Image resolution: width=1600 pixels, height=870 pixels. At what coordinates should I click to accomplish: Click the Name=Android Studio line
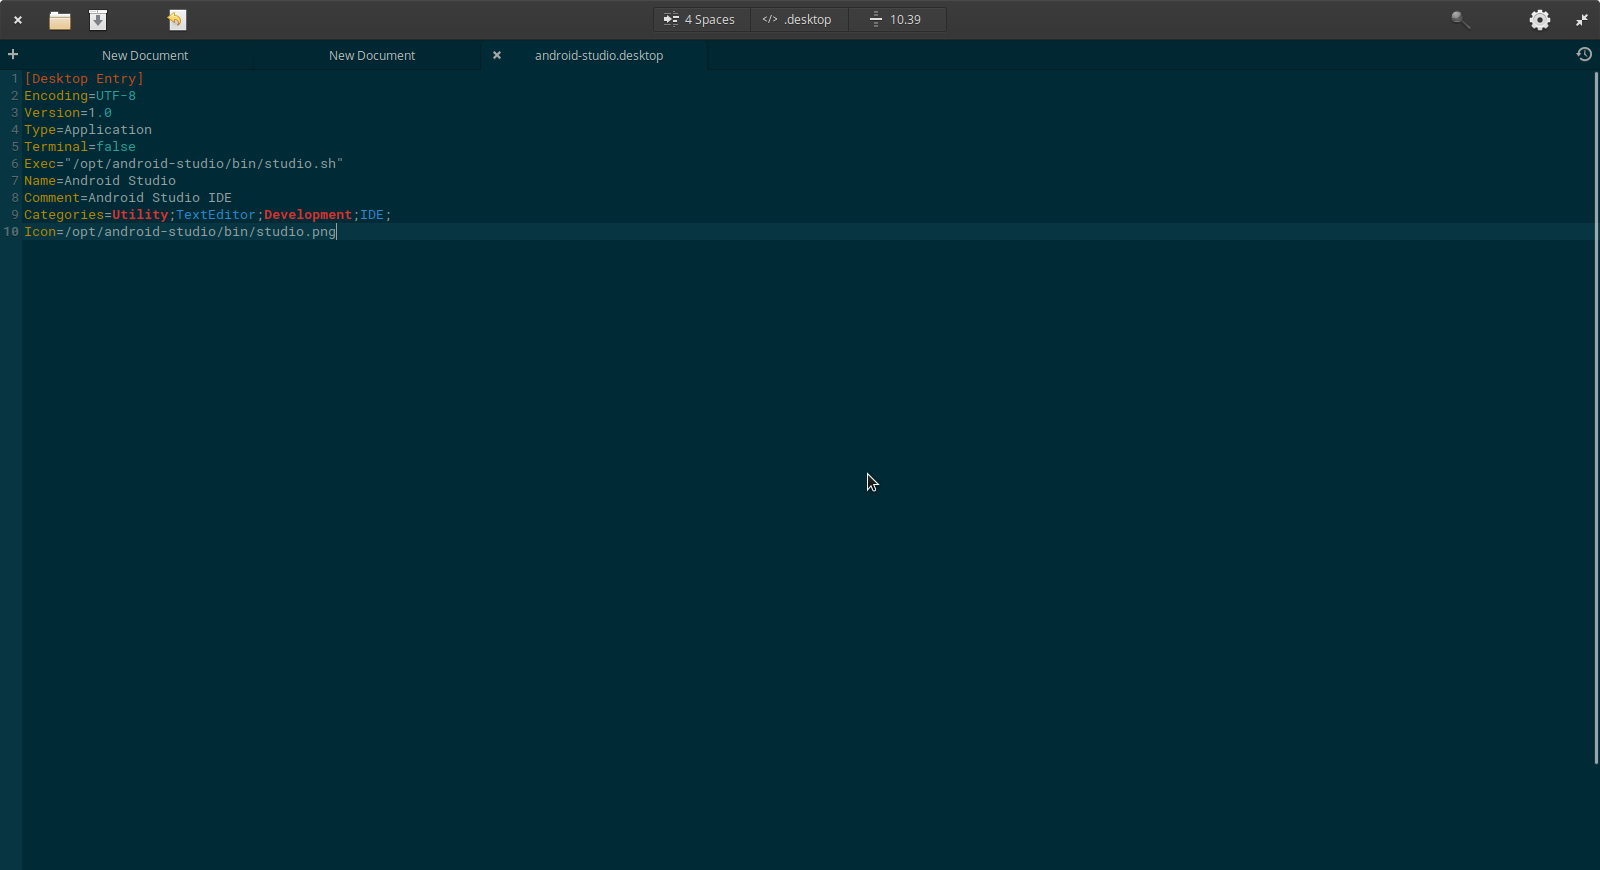100,181
